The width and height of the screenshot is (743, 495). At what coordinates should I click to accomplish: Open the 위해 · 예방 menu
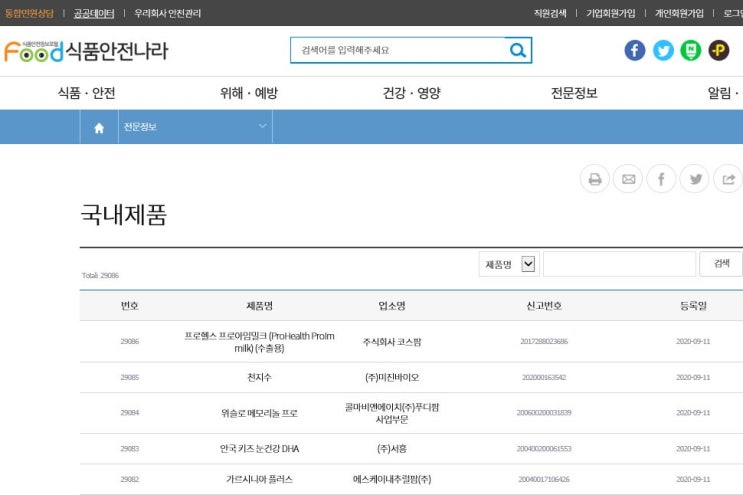[x=249, y=93]
